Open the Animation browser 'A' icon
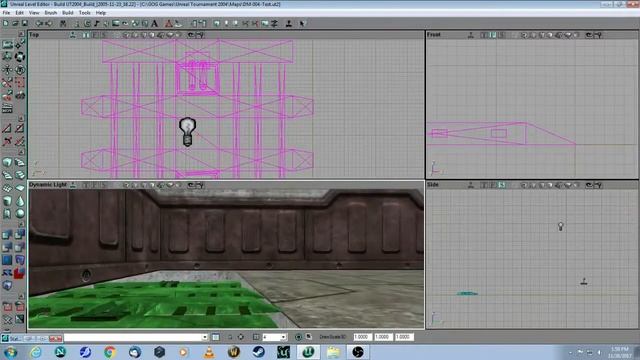Image resolution: width=640 pixels, height=360 pixels. click(x=155, y=24)
